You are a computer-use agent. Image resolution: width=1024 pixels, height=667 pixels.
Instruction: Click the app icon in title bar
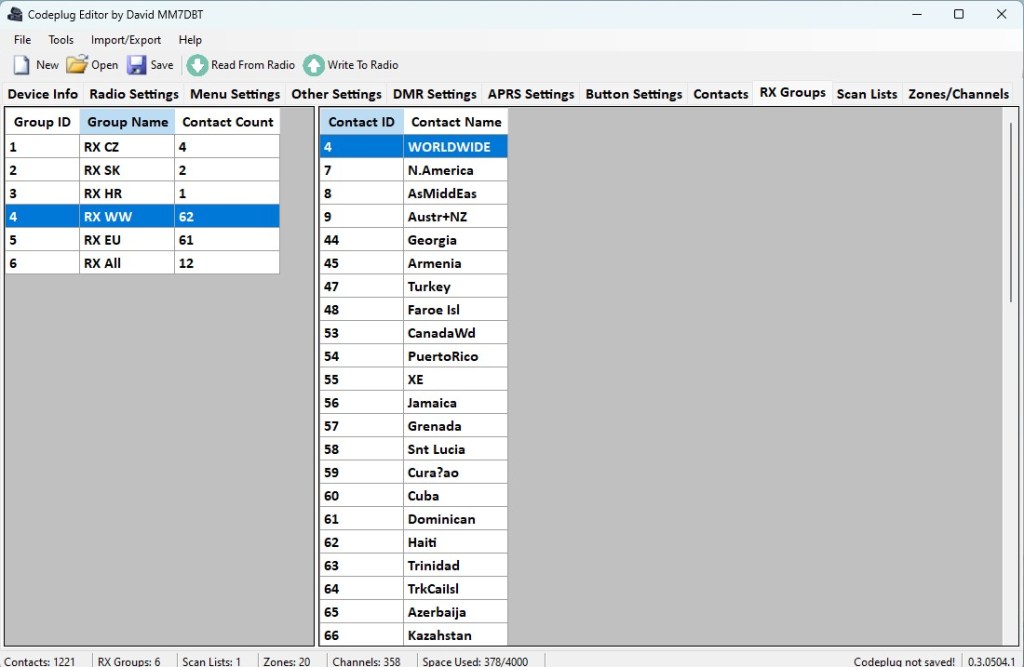(15, 14)
